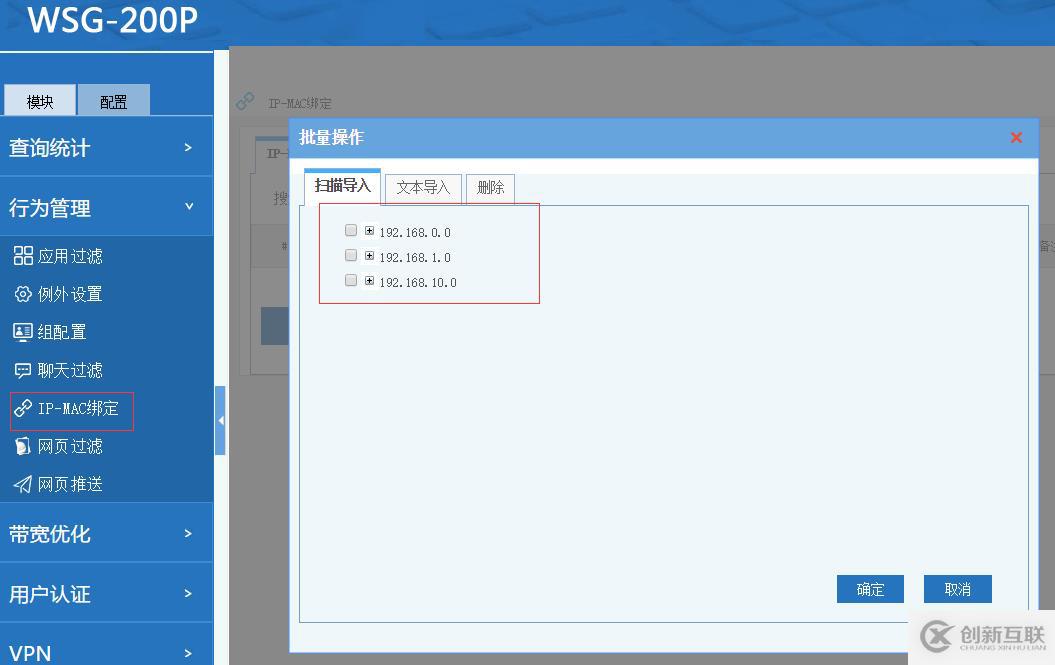This screenshot has height=665, width=1055.
Task: Select the 配置 sidebar tab
Action: (x=113, y=101)
